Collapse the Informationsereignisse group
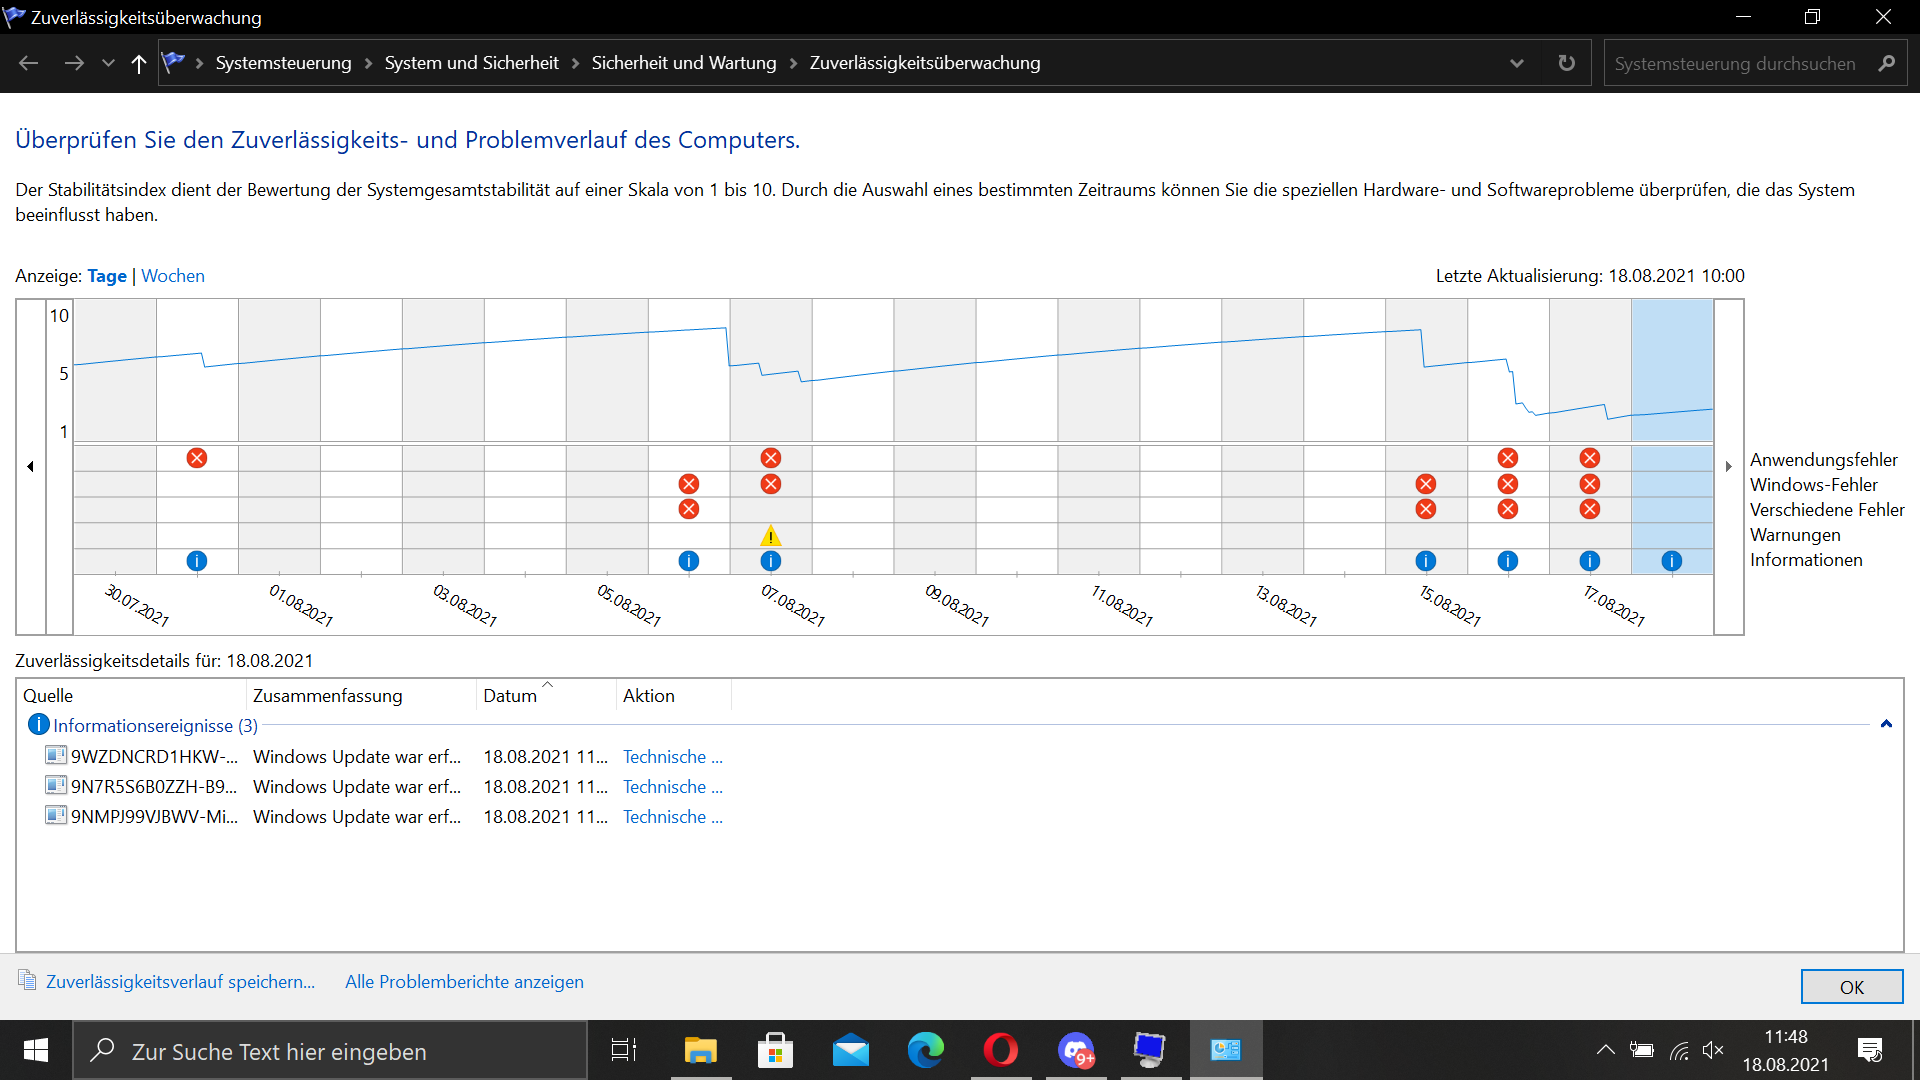Screen dimensions: 1920x1080 tap(1886, 724)
